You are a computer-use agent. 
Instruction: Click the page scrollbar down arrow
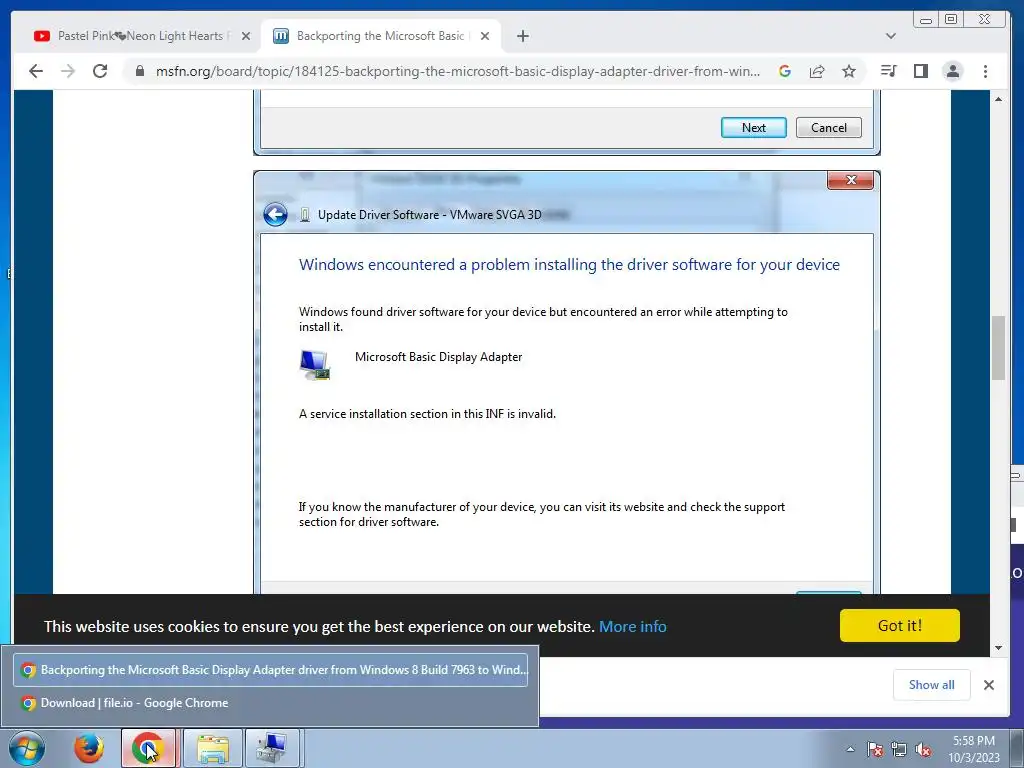[998, 648]
